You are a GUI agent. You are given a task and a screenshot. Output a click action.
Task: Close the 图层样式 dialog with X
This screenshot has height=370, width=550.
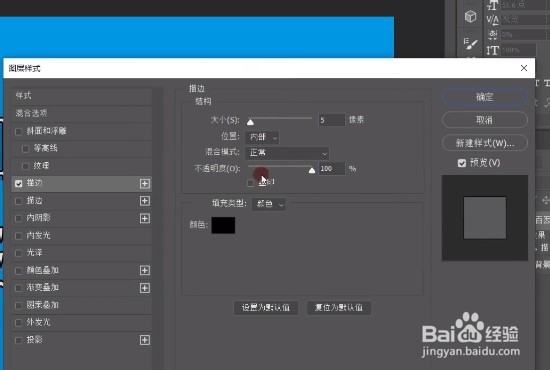tap(524, 68)
